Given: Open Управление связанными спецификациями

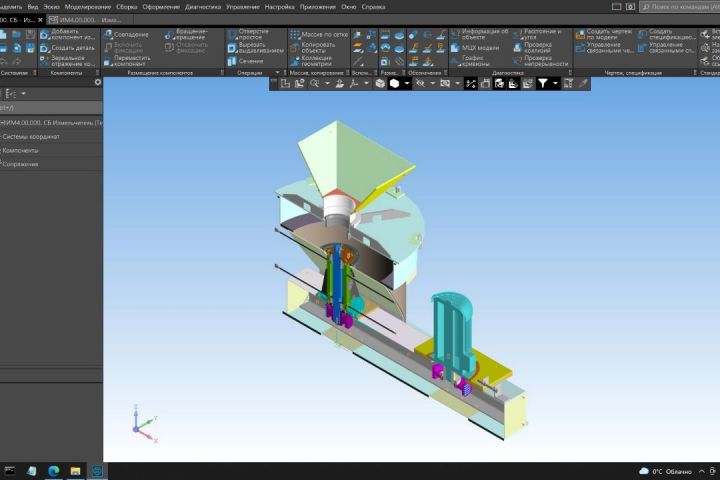Looking at the screenshot, I should click(666, 48).
